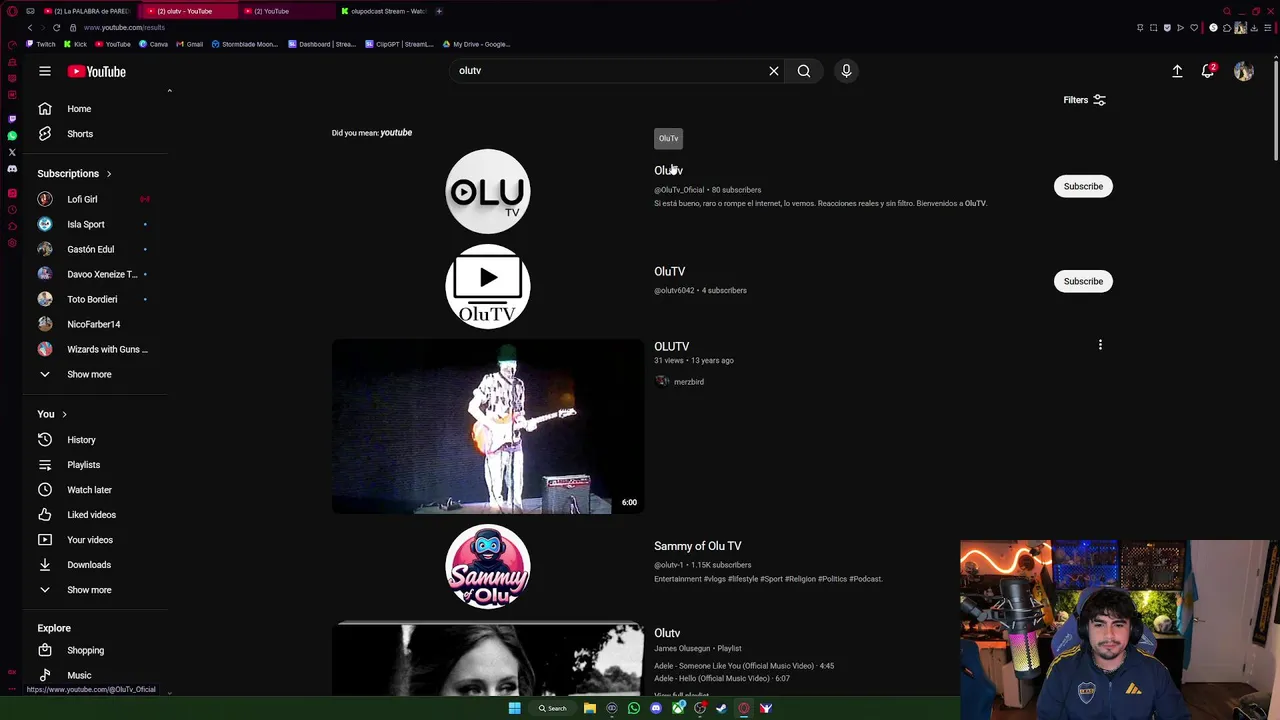Switch to the 'La PALABRA de PAREDES' tab
The height and width of the screenshot is (720, 1280).
(87, 11)
